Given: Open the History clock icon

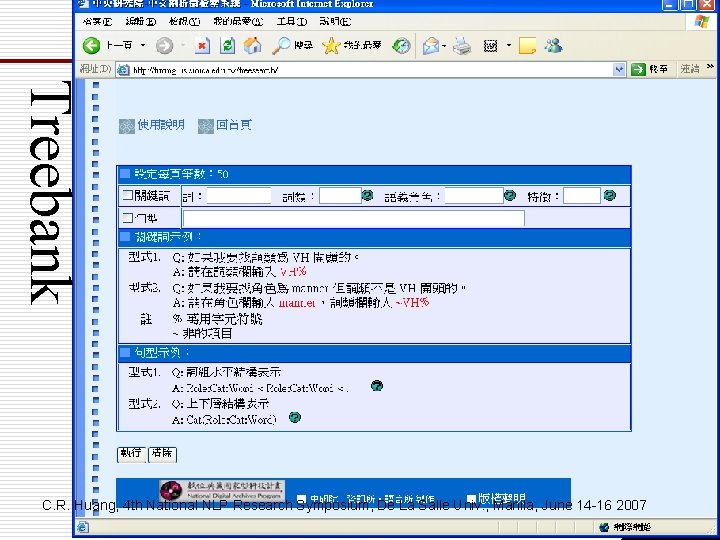Looking at the screenshot, I should click(401, 45).
